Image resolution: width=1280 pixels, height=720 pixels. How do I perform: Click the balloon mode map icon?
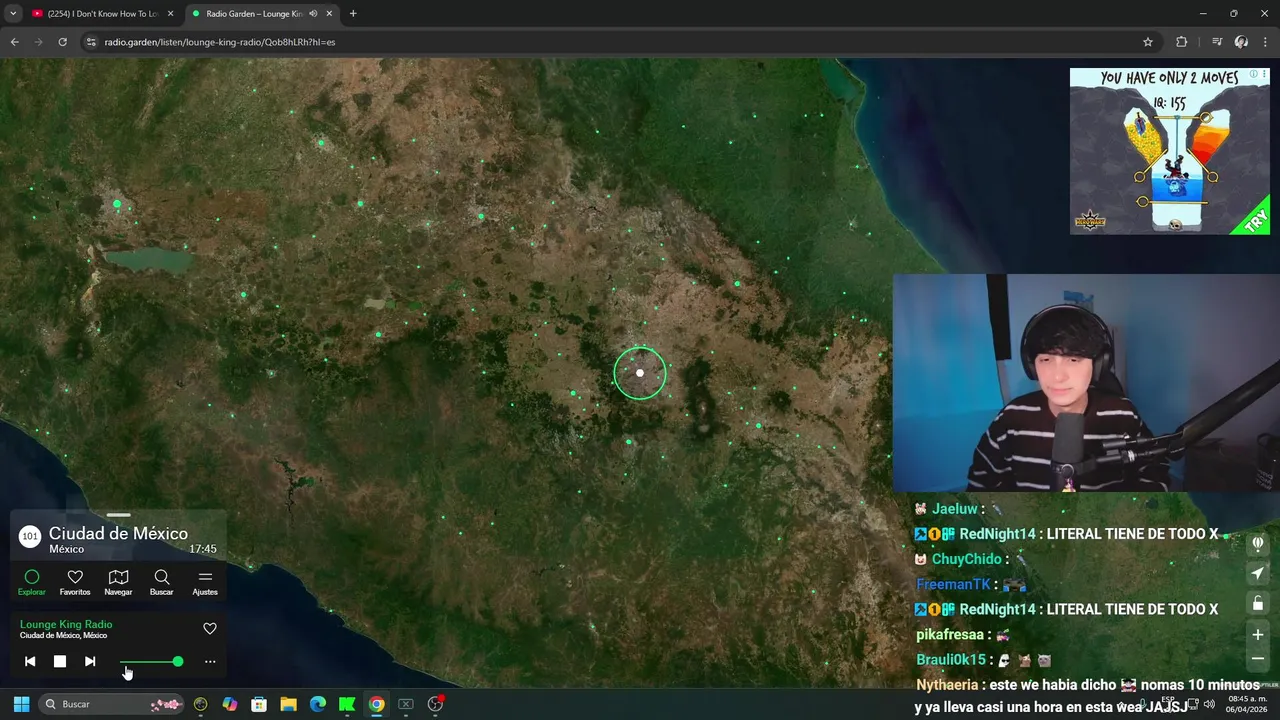point(1258,543)
